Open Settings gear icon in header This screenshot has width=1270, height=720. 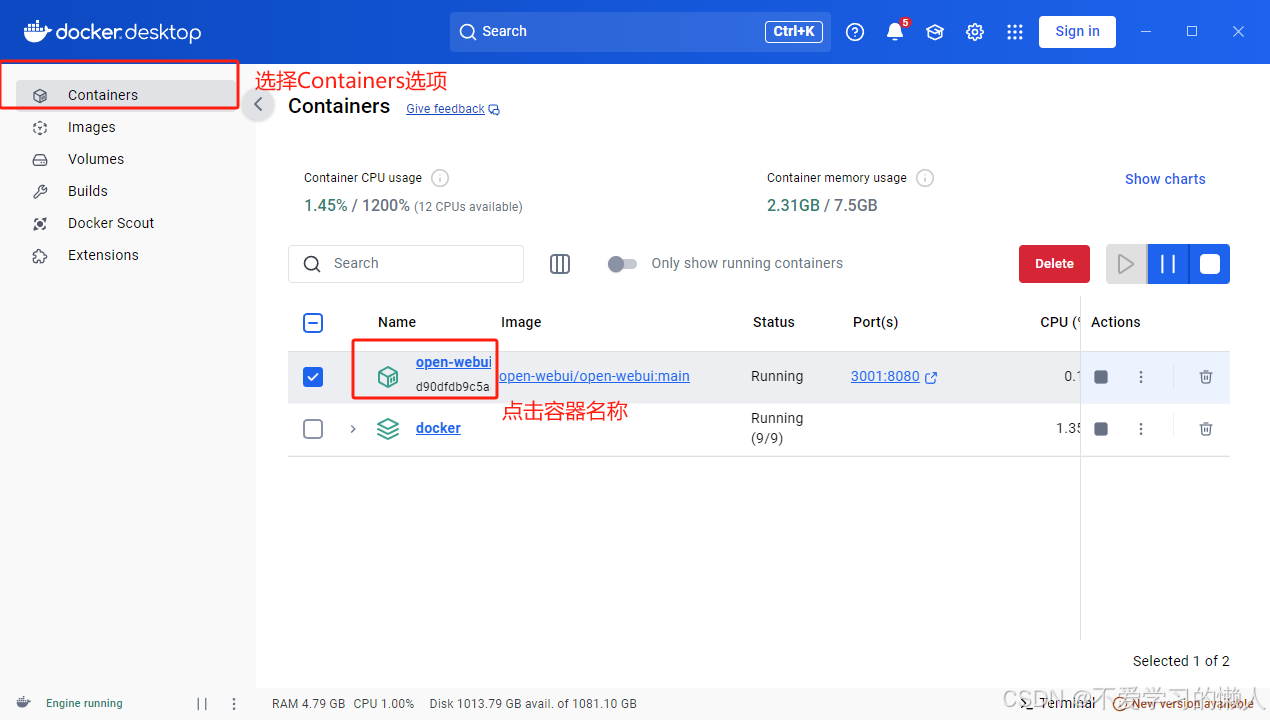click(x=975, y=32)
